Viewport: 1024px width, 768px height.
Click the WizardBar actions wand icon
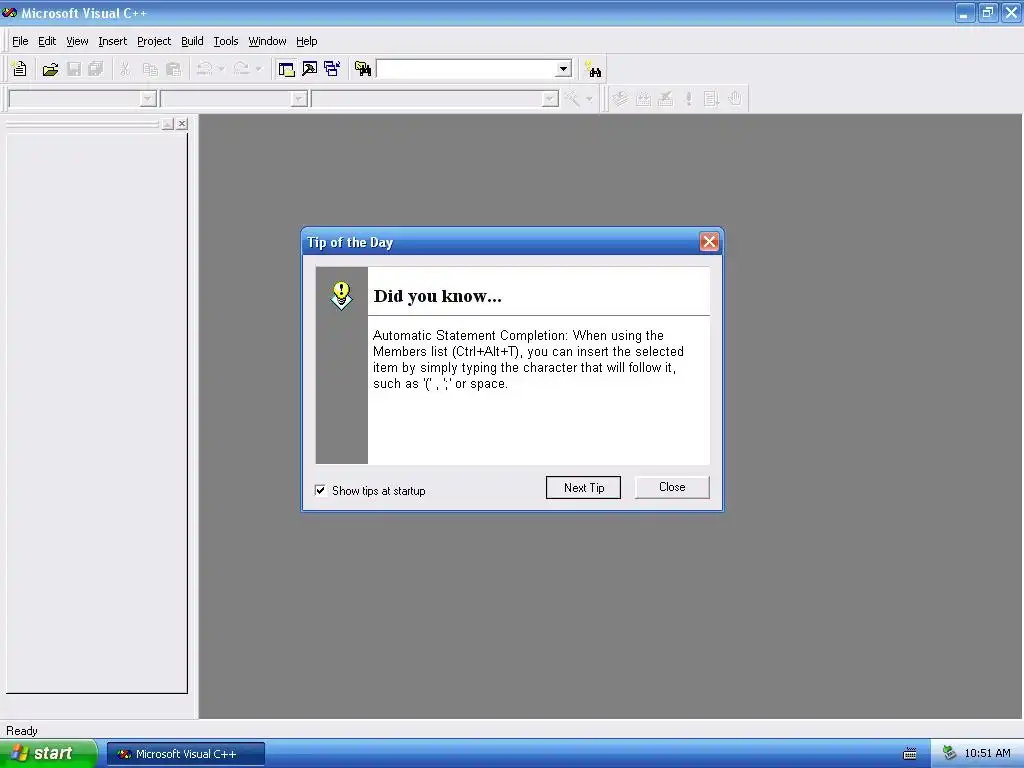click(x=572, y=99)
